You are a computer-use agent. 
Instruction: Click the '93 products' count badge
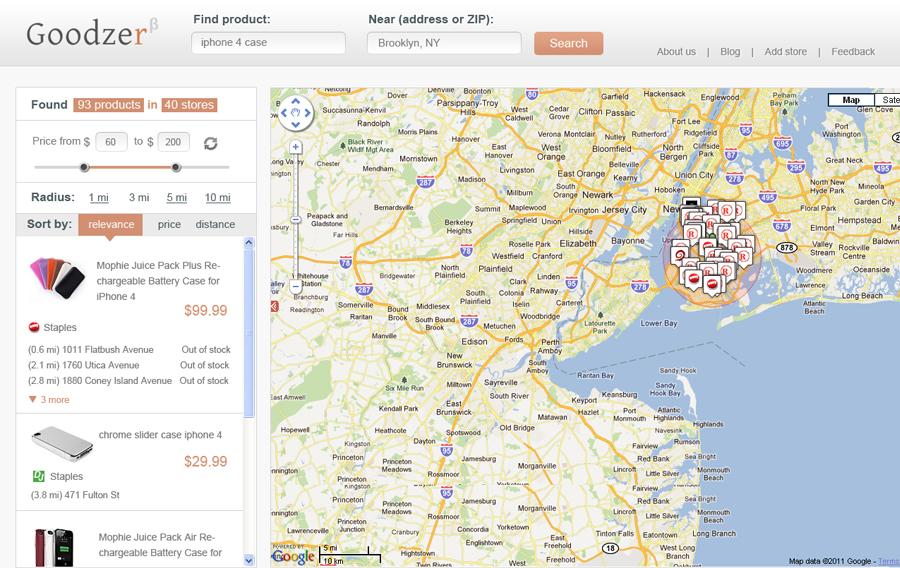click(x=108, y=105)
